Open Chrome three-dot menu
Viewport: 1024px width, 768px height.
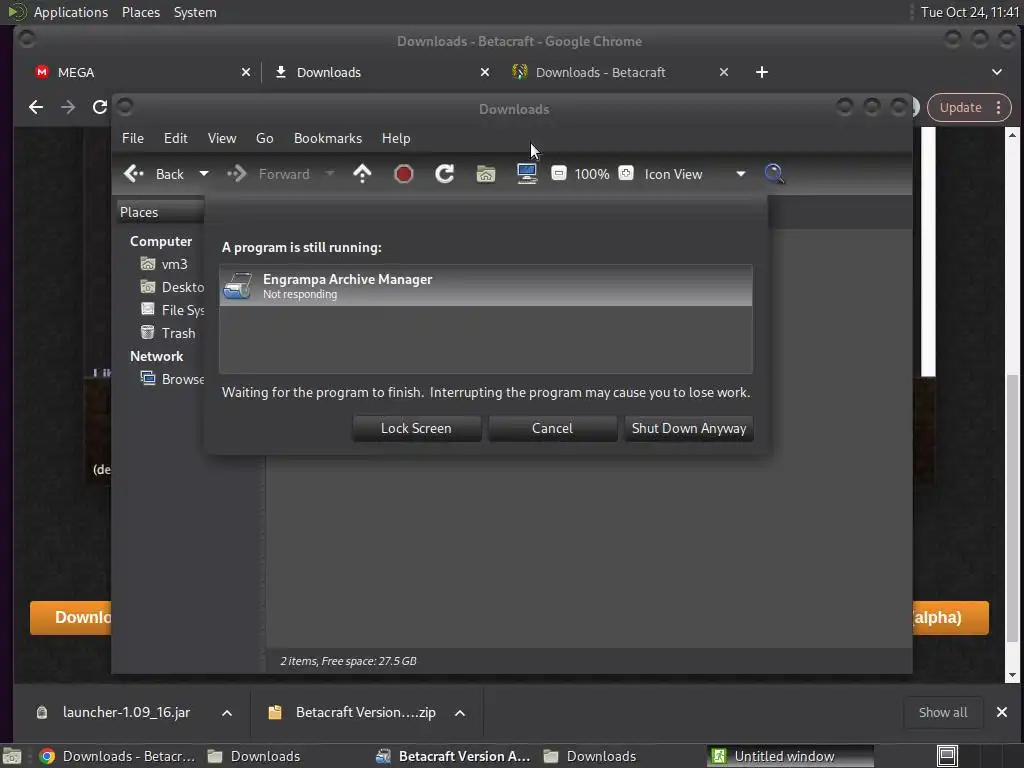click(x=999, y=108)
